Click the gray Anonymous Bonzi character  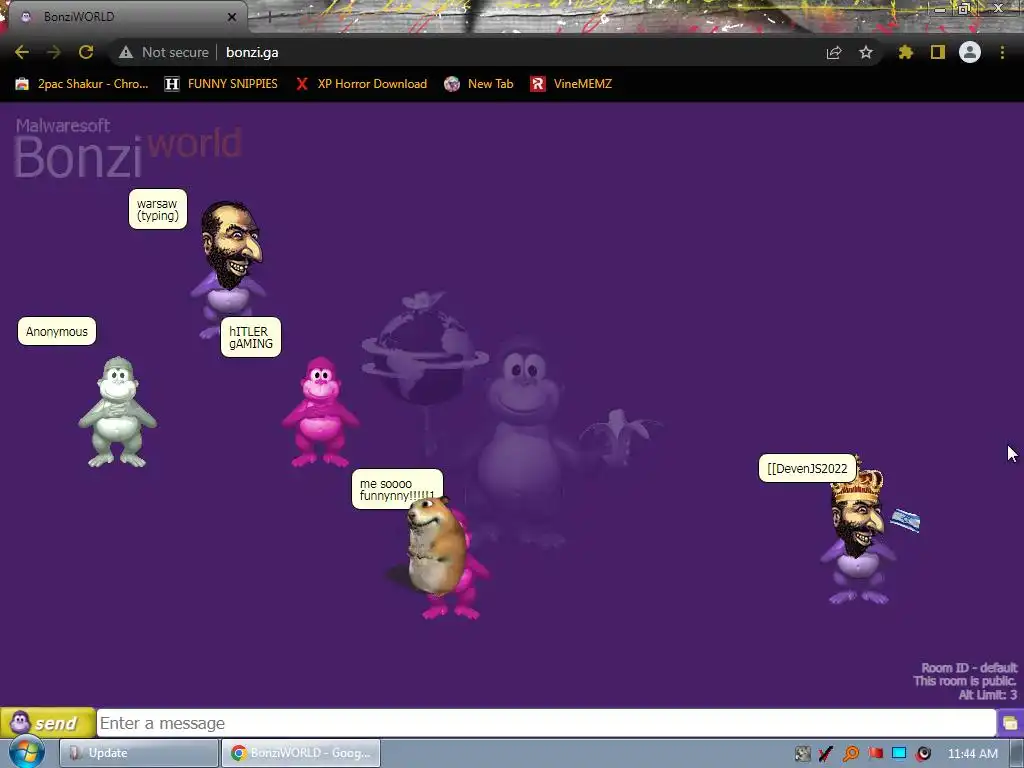[x=118, y=411]
